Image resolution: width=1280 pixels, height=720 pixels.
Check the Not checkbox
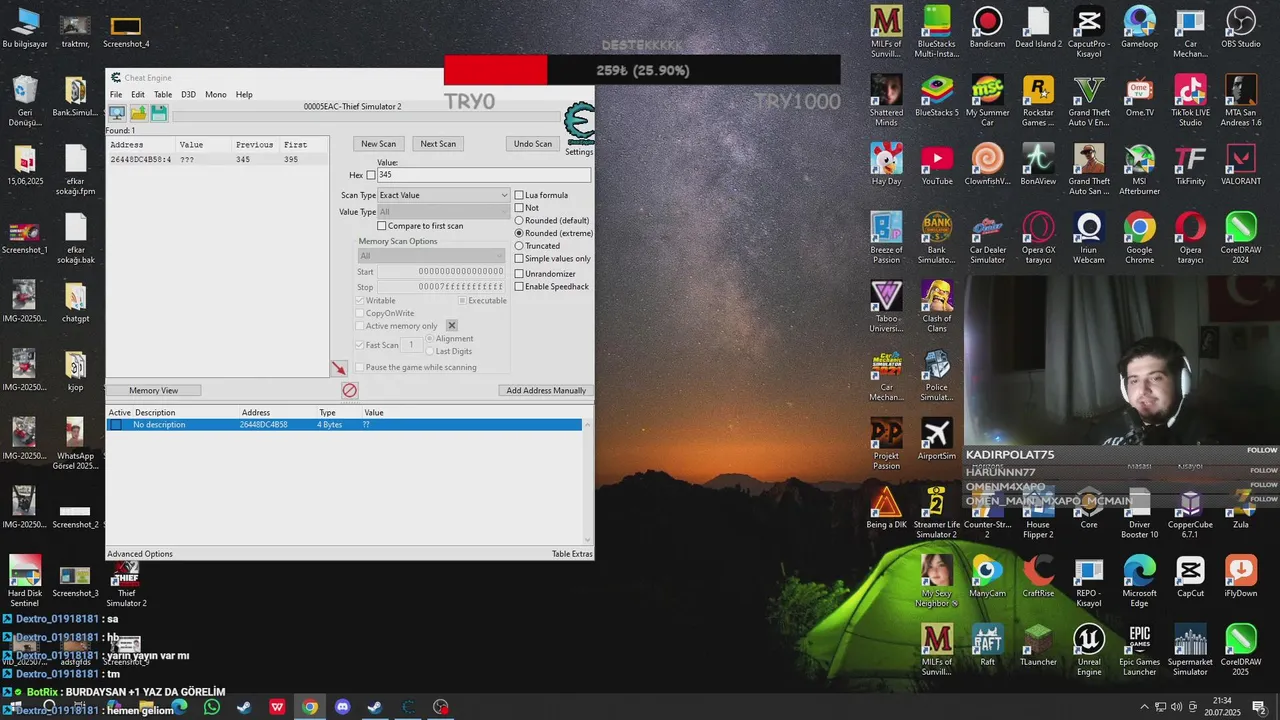click(x=519, y=208)
